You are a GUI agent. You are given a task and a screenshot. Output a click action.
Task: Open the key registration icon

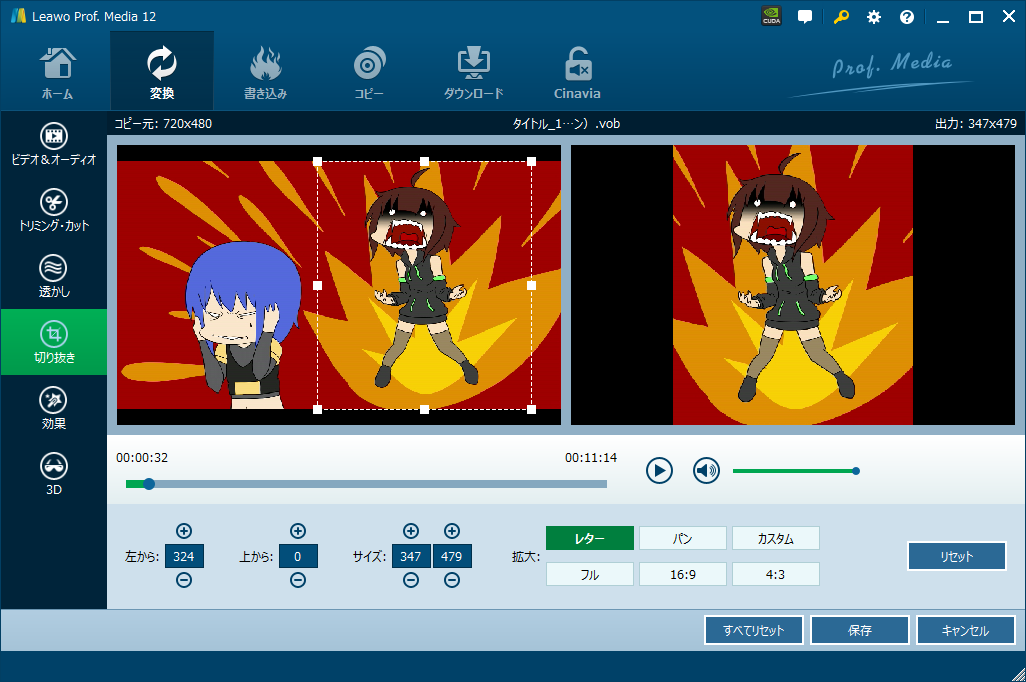point(840,17)
